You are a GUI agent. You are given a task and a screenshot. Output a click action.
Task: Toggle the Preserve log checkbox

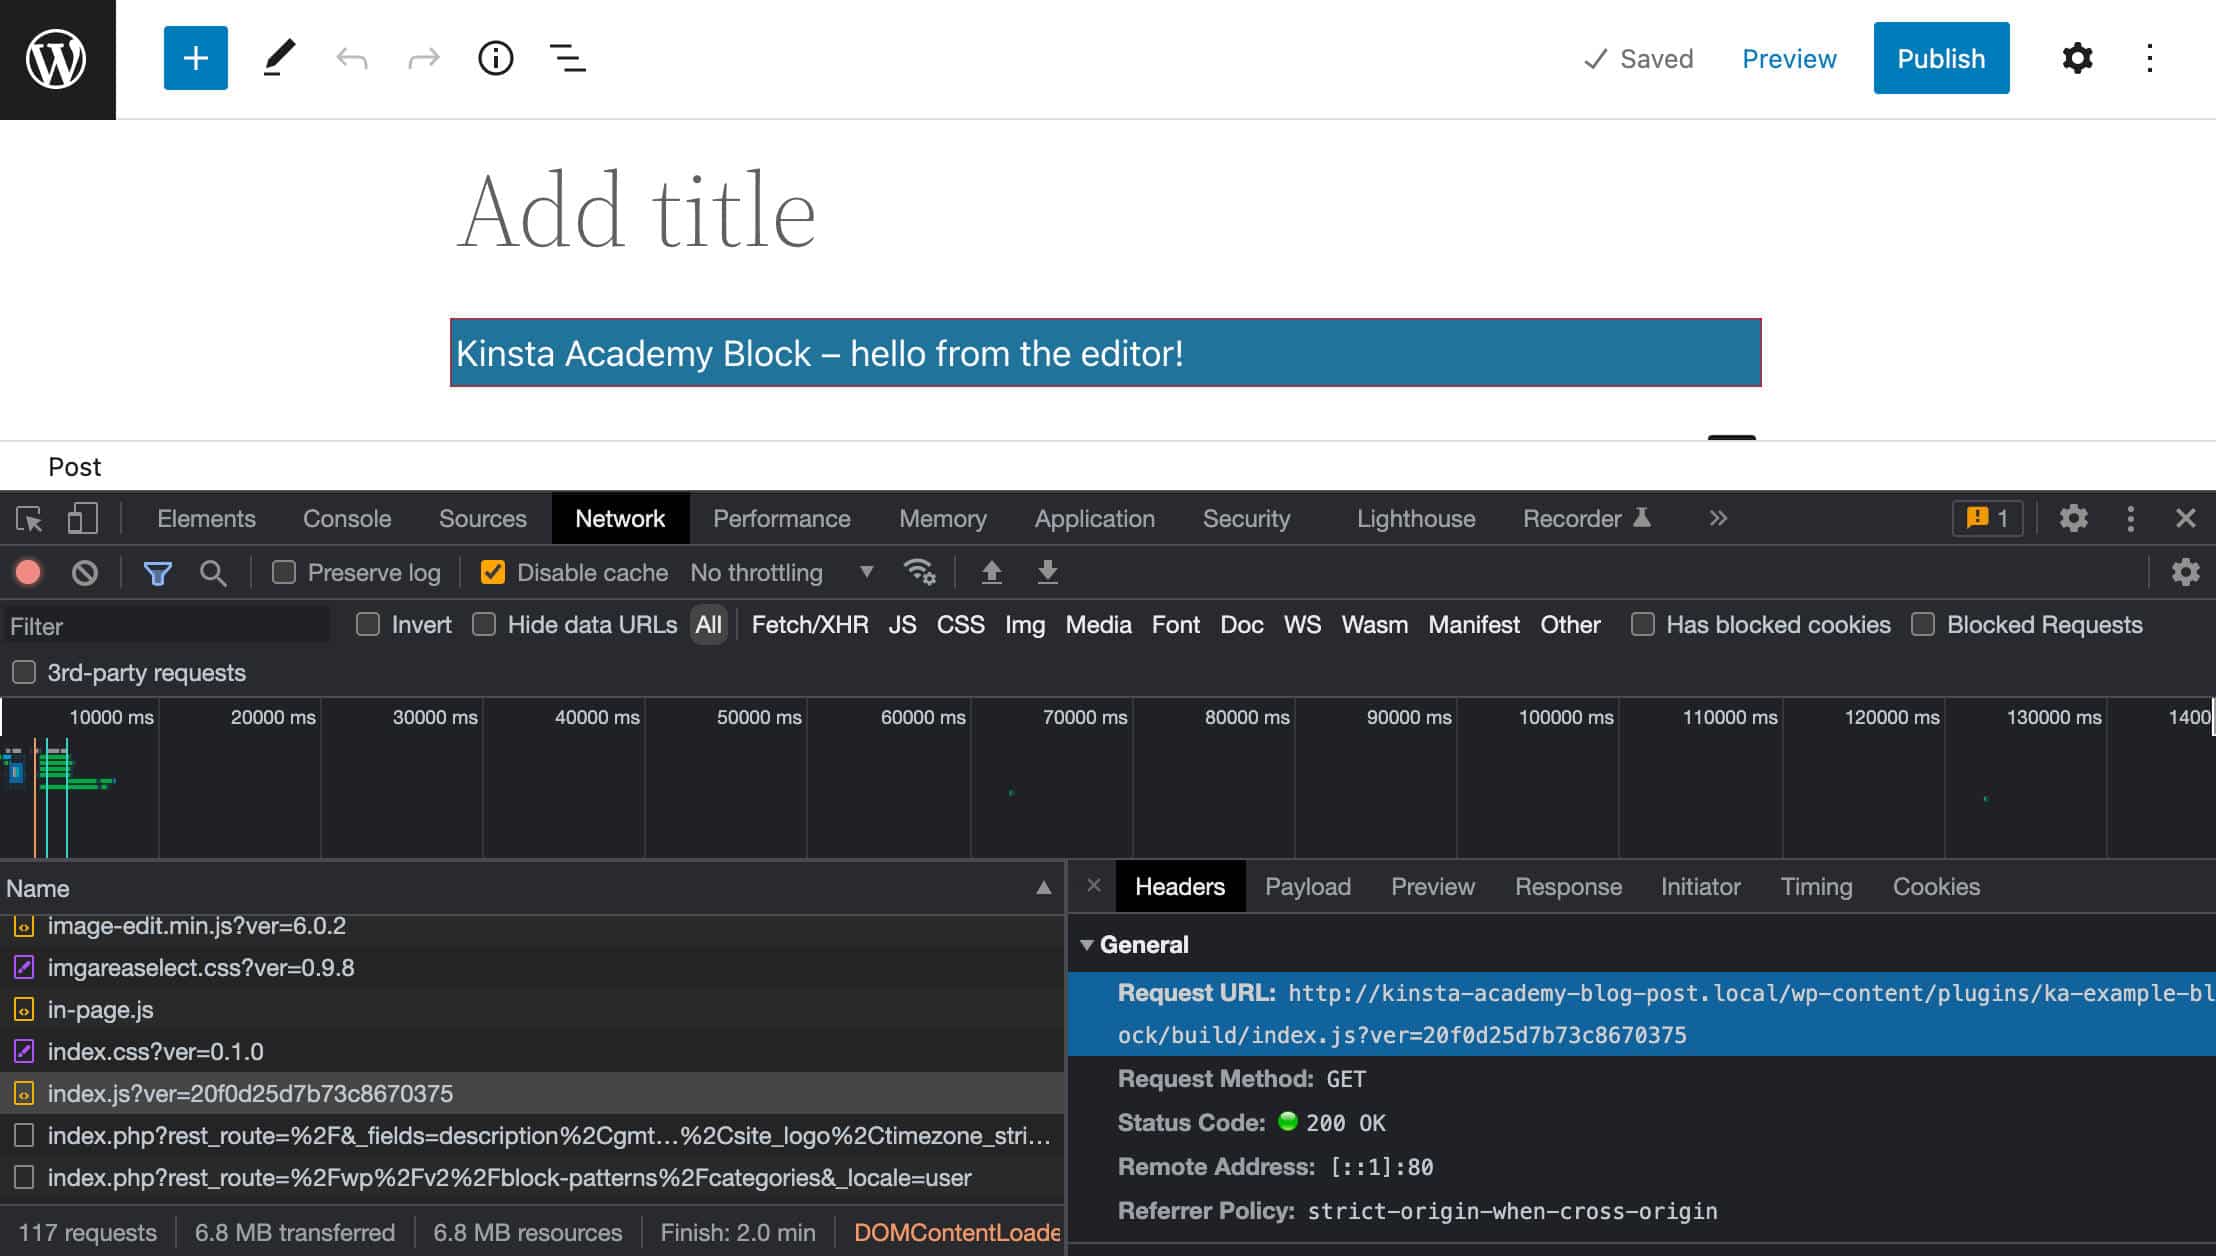tap(283, 572)
